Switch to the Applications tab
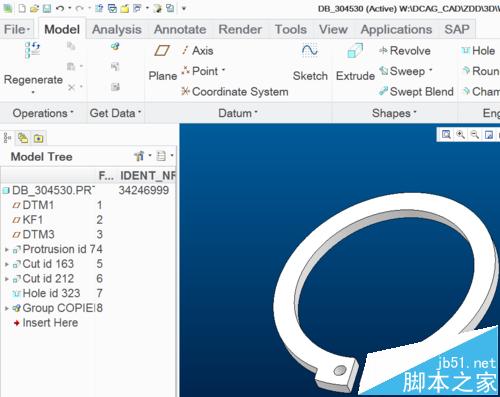The height and width of the screenshot is (397, 500). [396, 29]
